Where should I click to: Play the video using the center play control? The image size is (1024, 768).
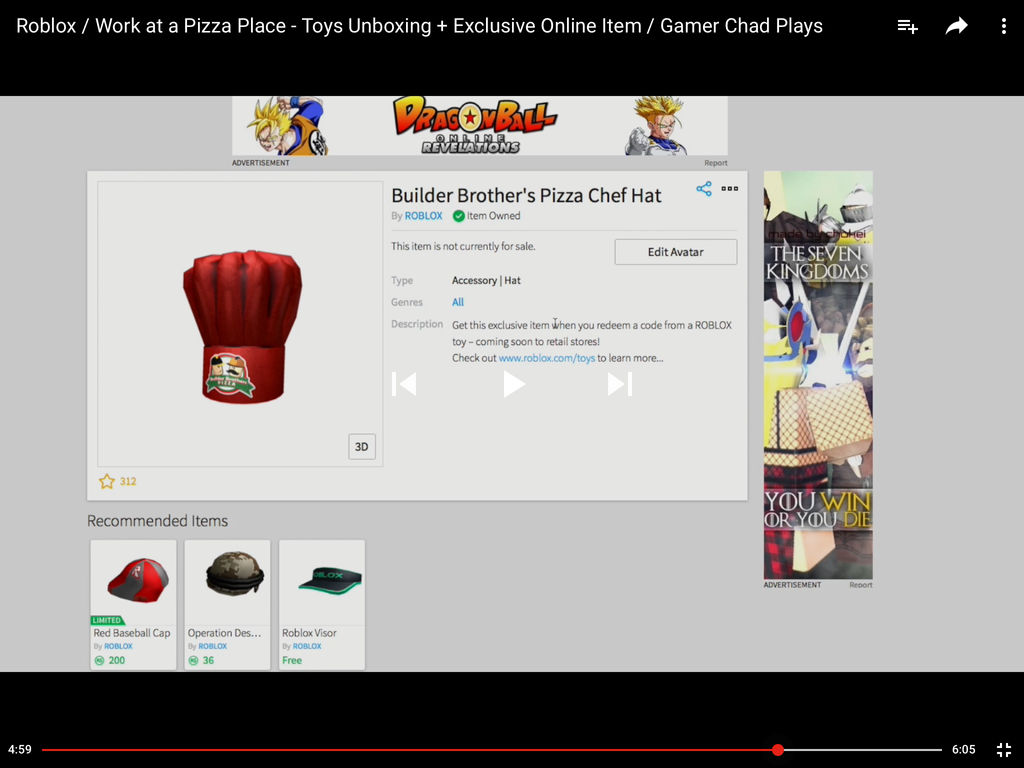tap(514, 383)
